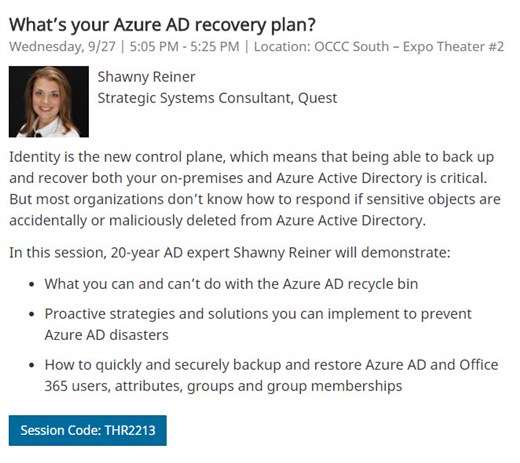
Task: Select the session title 'What's your Azure AD recovery plan?'
Action: 162,25
